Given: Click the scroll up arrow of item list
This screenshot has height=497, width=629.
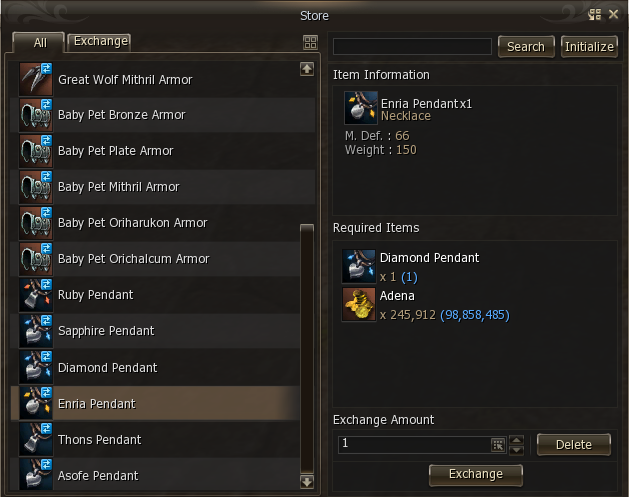Looking at the screenshot, I should [307, 69].
